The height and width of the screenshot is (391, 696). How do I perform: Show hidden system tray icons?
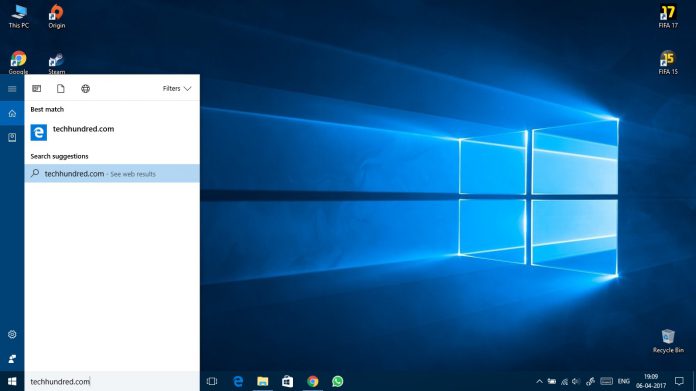539,381
